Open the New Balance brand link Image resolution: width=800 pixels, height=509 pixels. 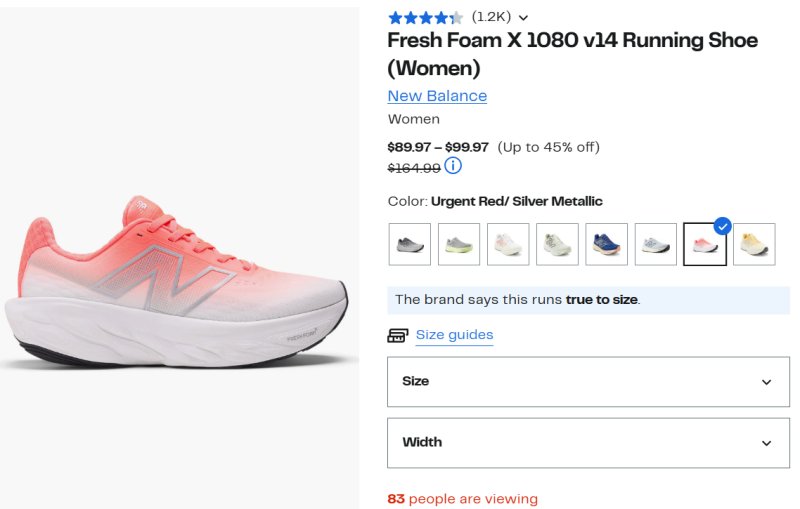pos(437,96)
